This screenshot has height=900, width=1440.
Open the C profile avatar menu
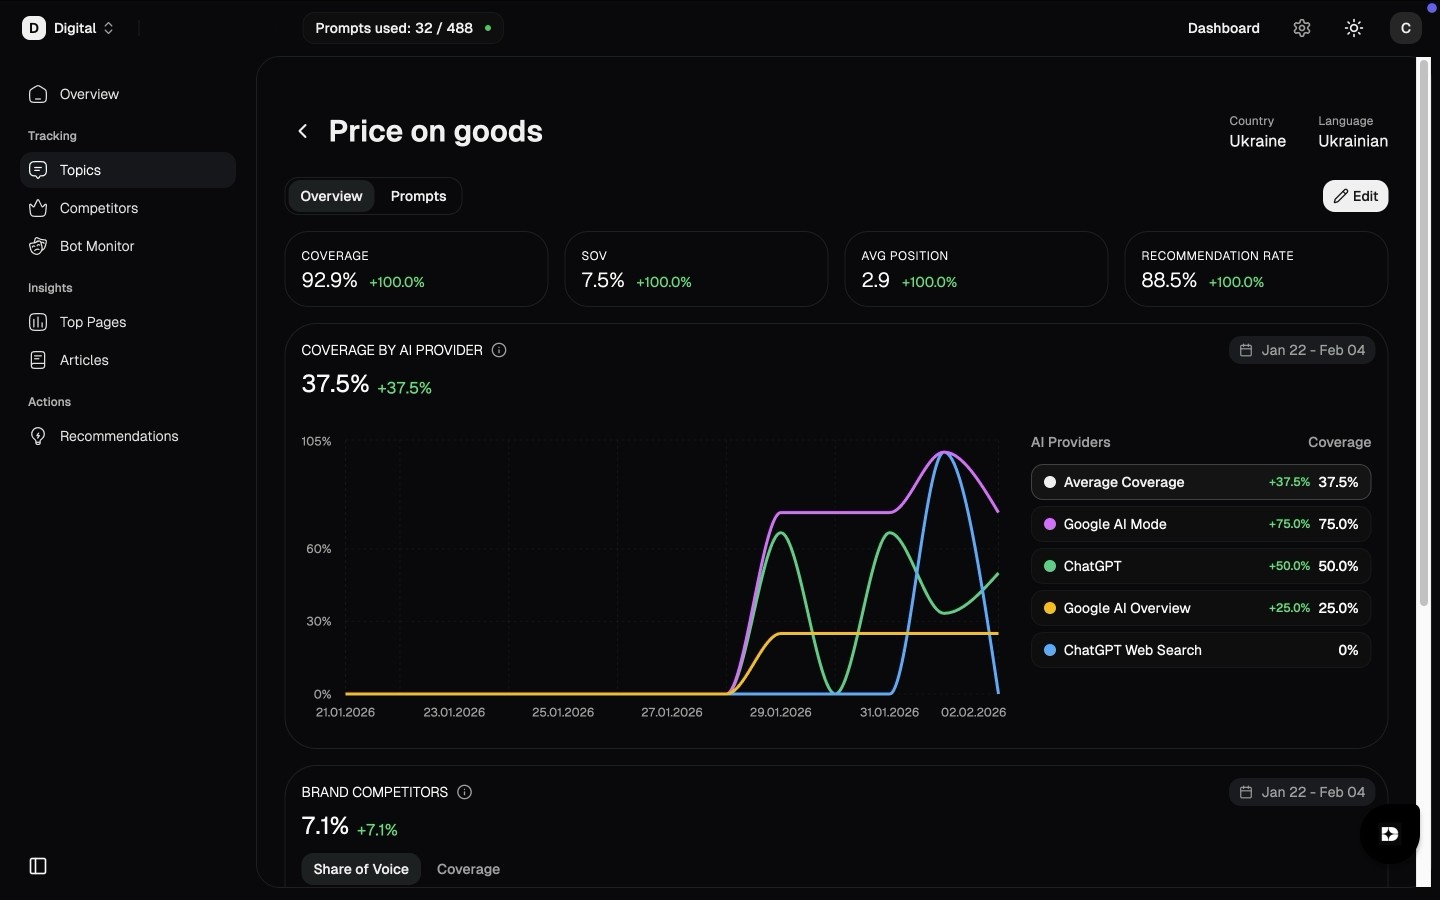pos(1406,28)
